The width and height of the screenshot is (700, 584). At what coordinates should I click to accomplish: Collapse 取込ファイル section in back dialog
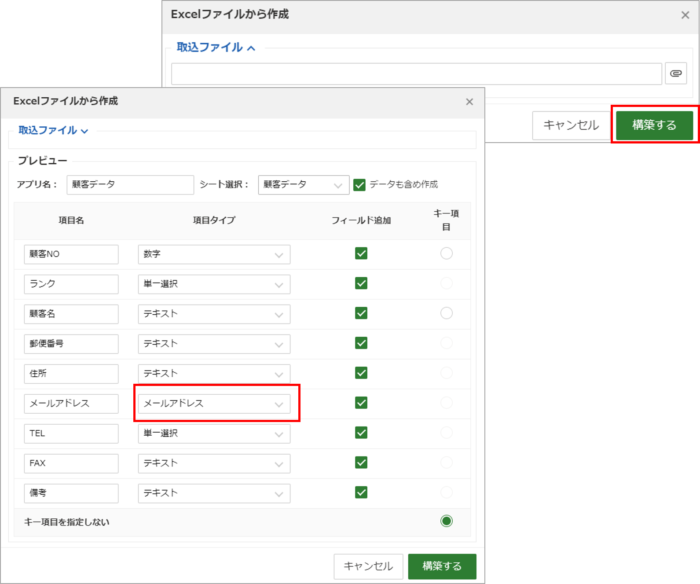click(216, 47)
